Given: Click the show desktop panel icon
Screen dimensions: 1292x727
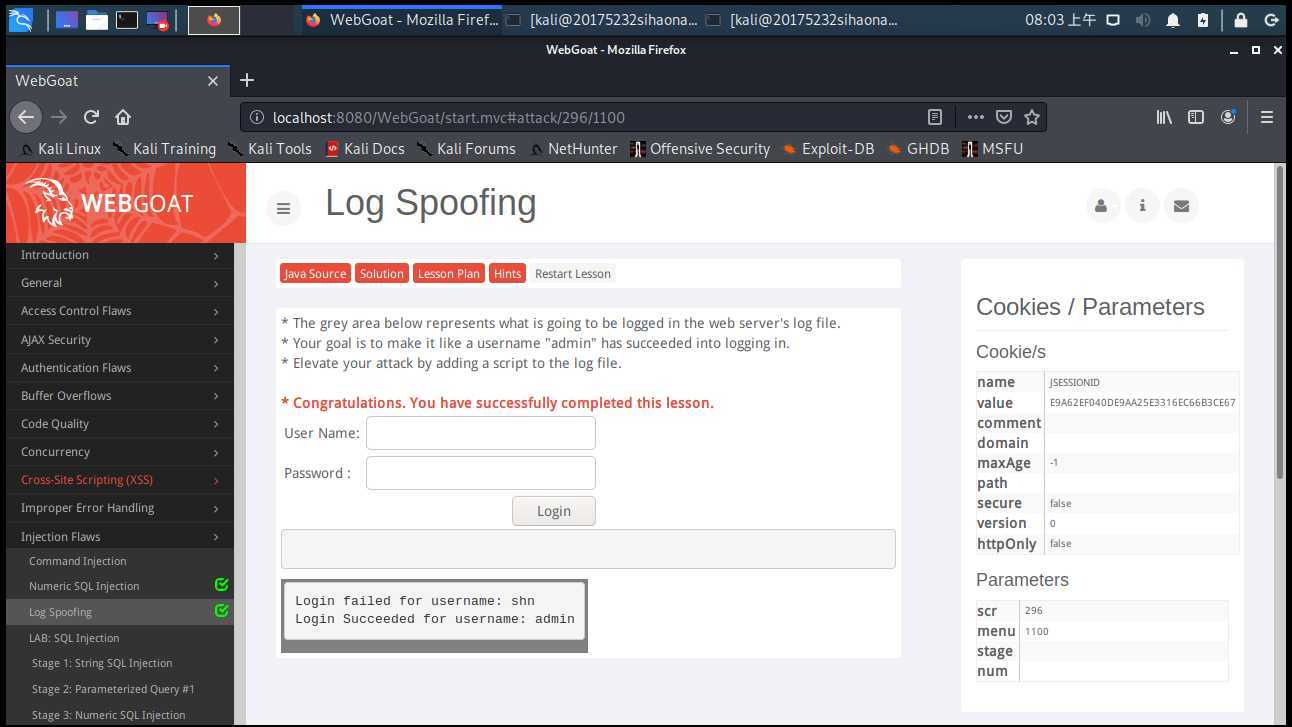Looking at the screenshot, I should pyautogui.click(x=66, y=19).
